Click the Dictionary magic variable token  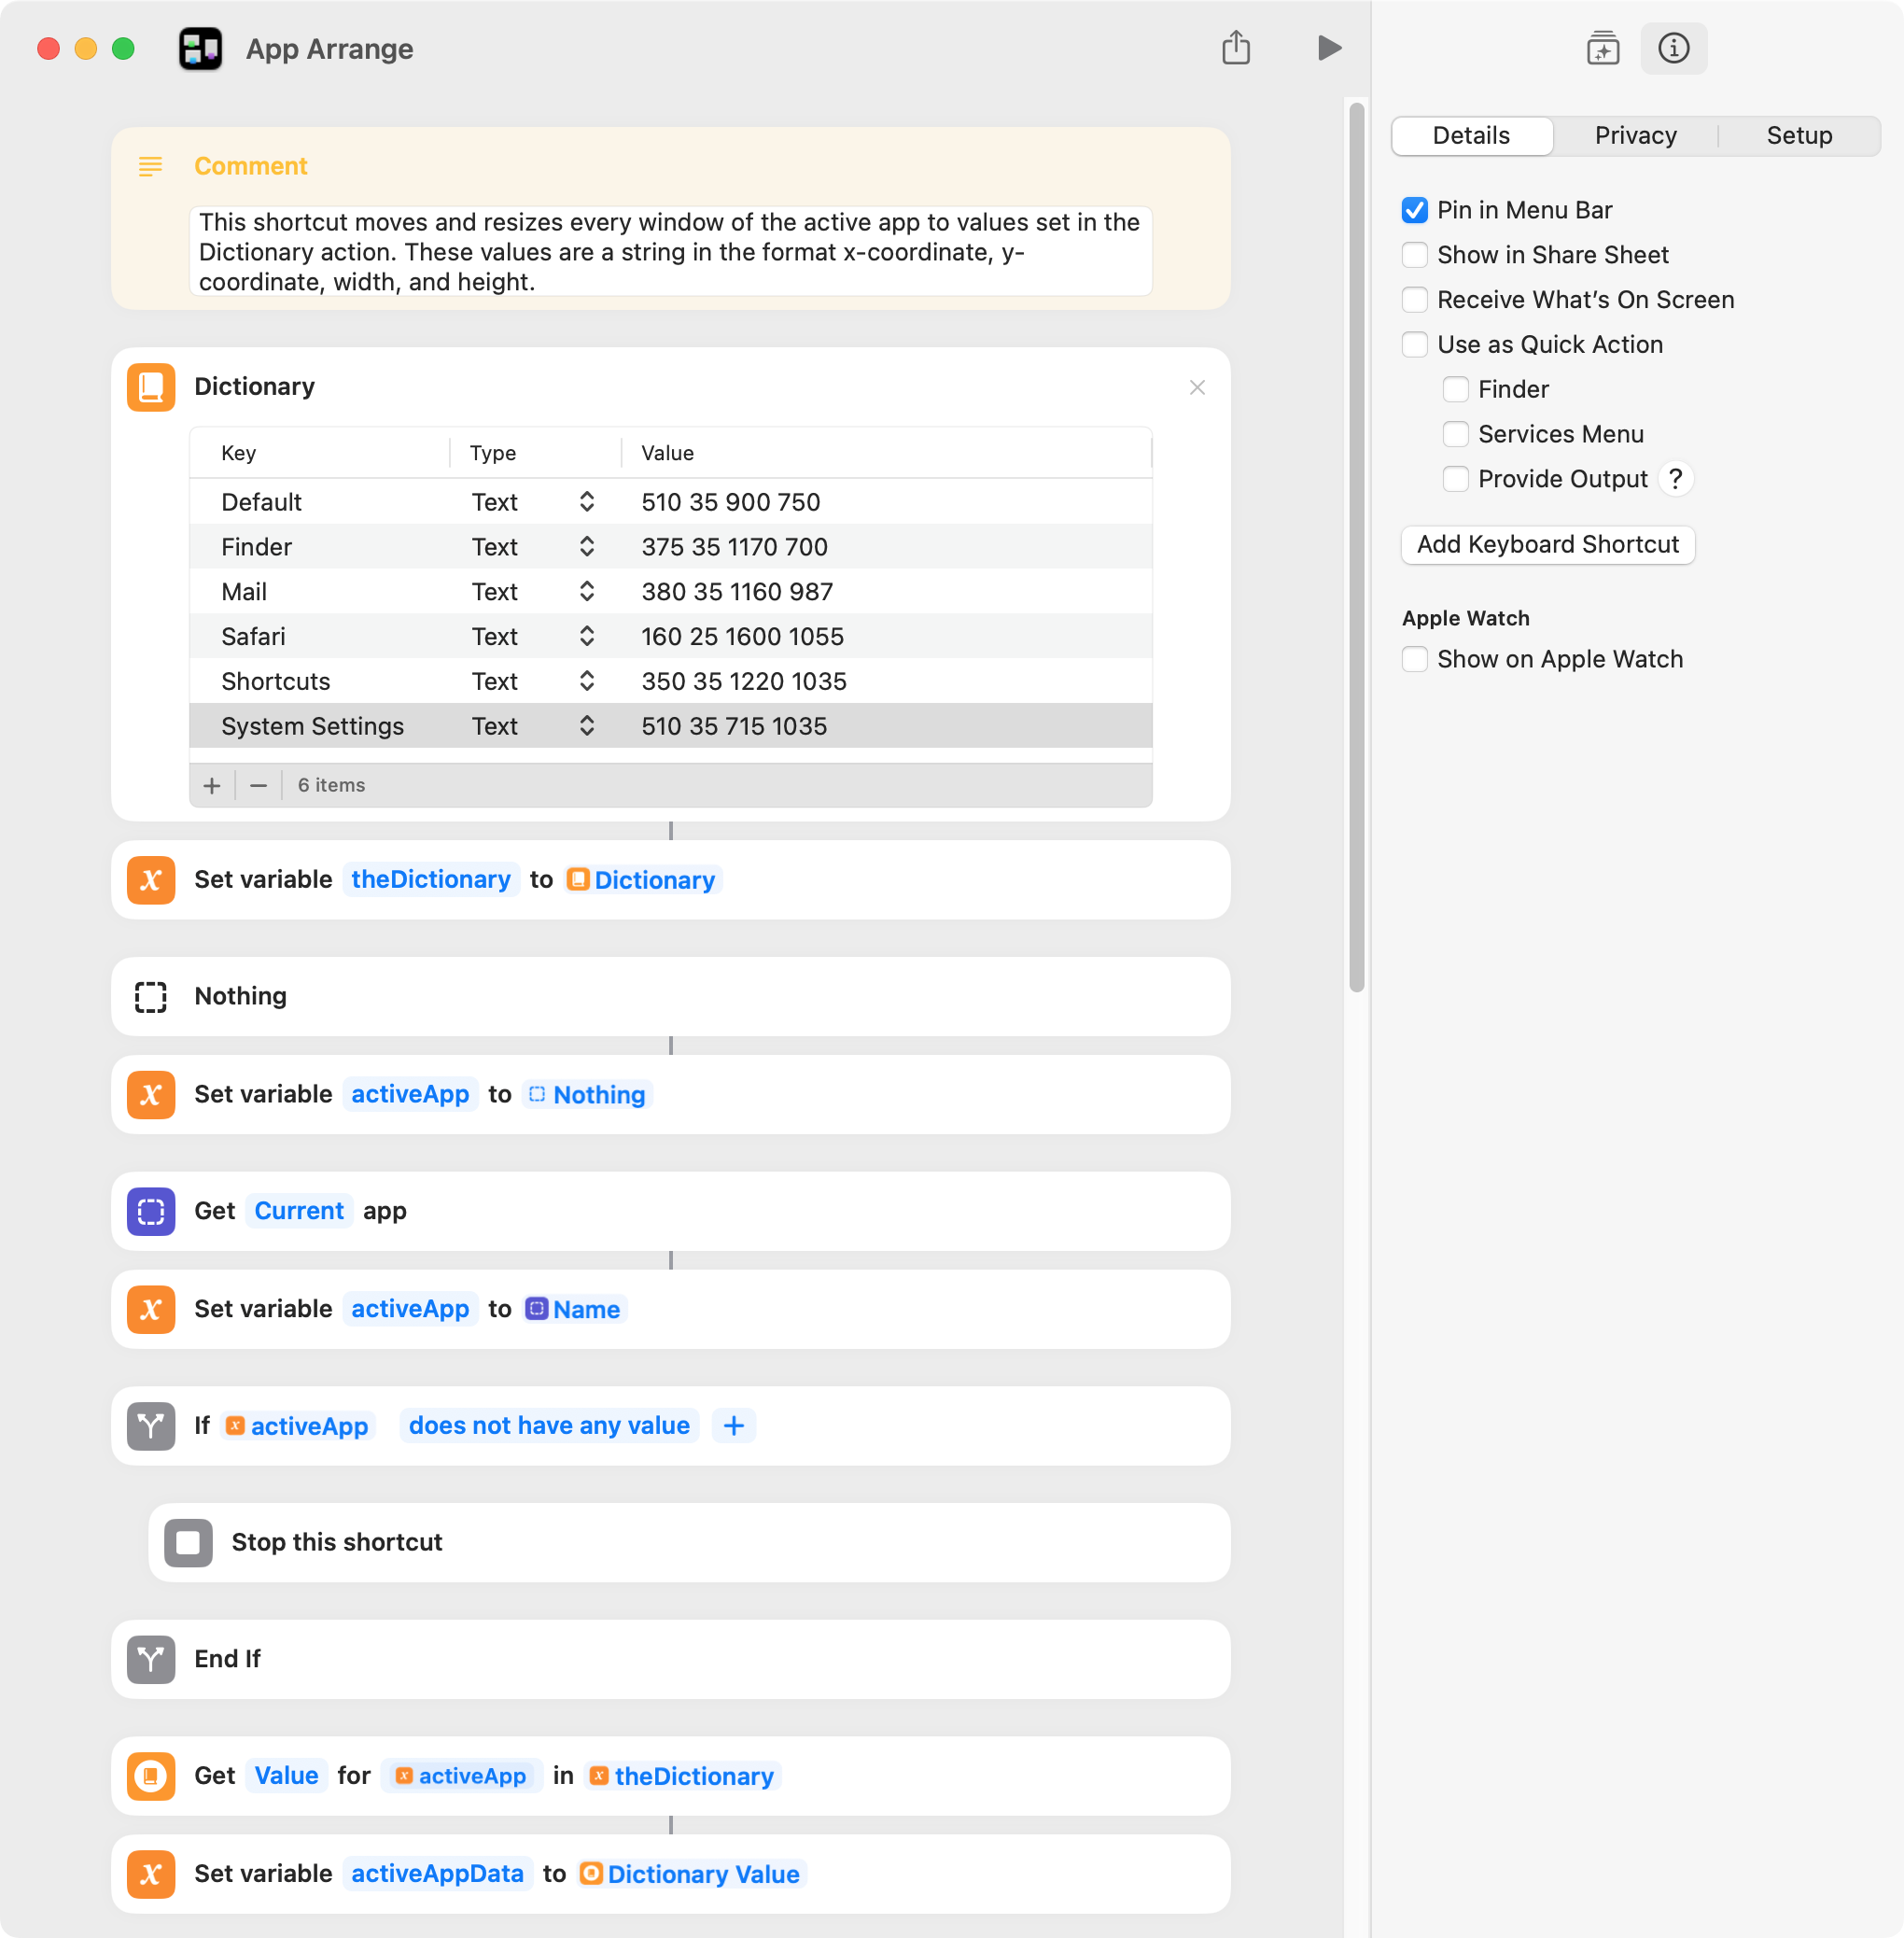point(642,880)
